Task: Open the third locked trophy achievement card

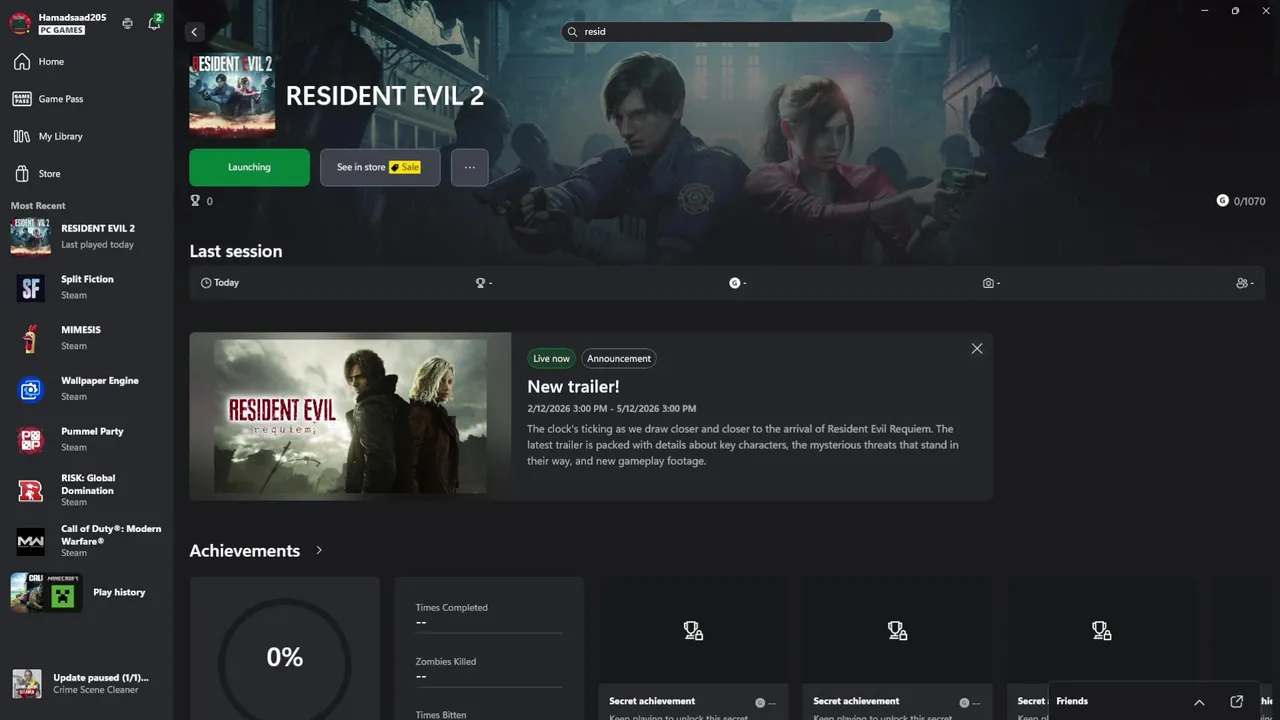Action: [x=1101, y=648]
